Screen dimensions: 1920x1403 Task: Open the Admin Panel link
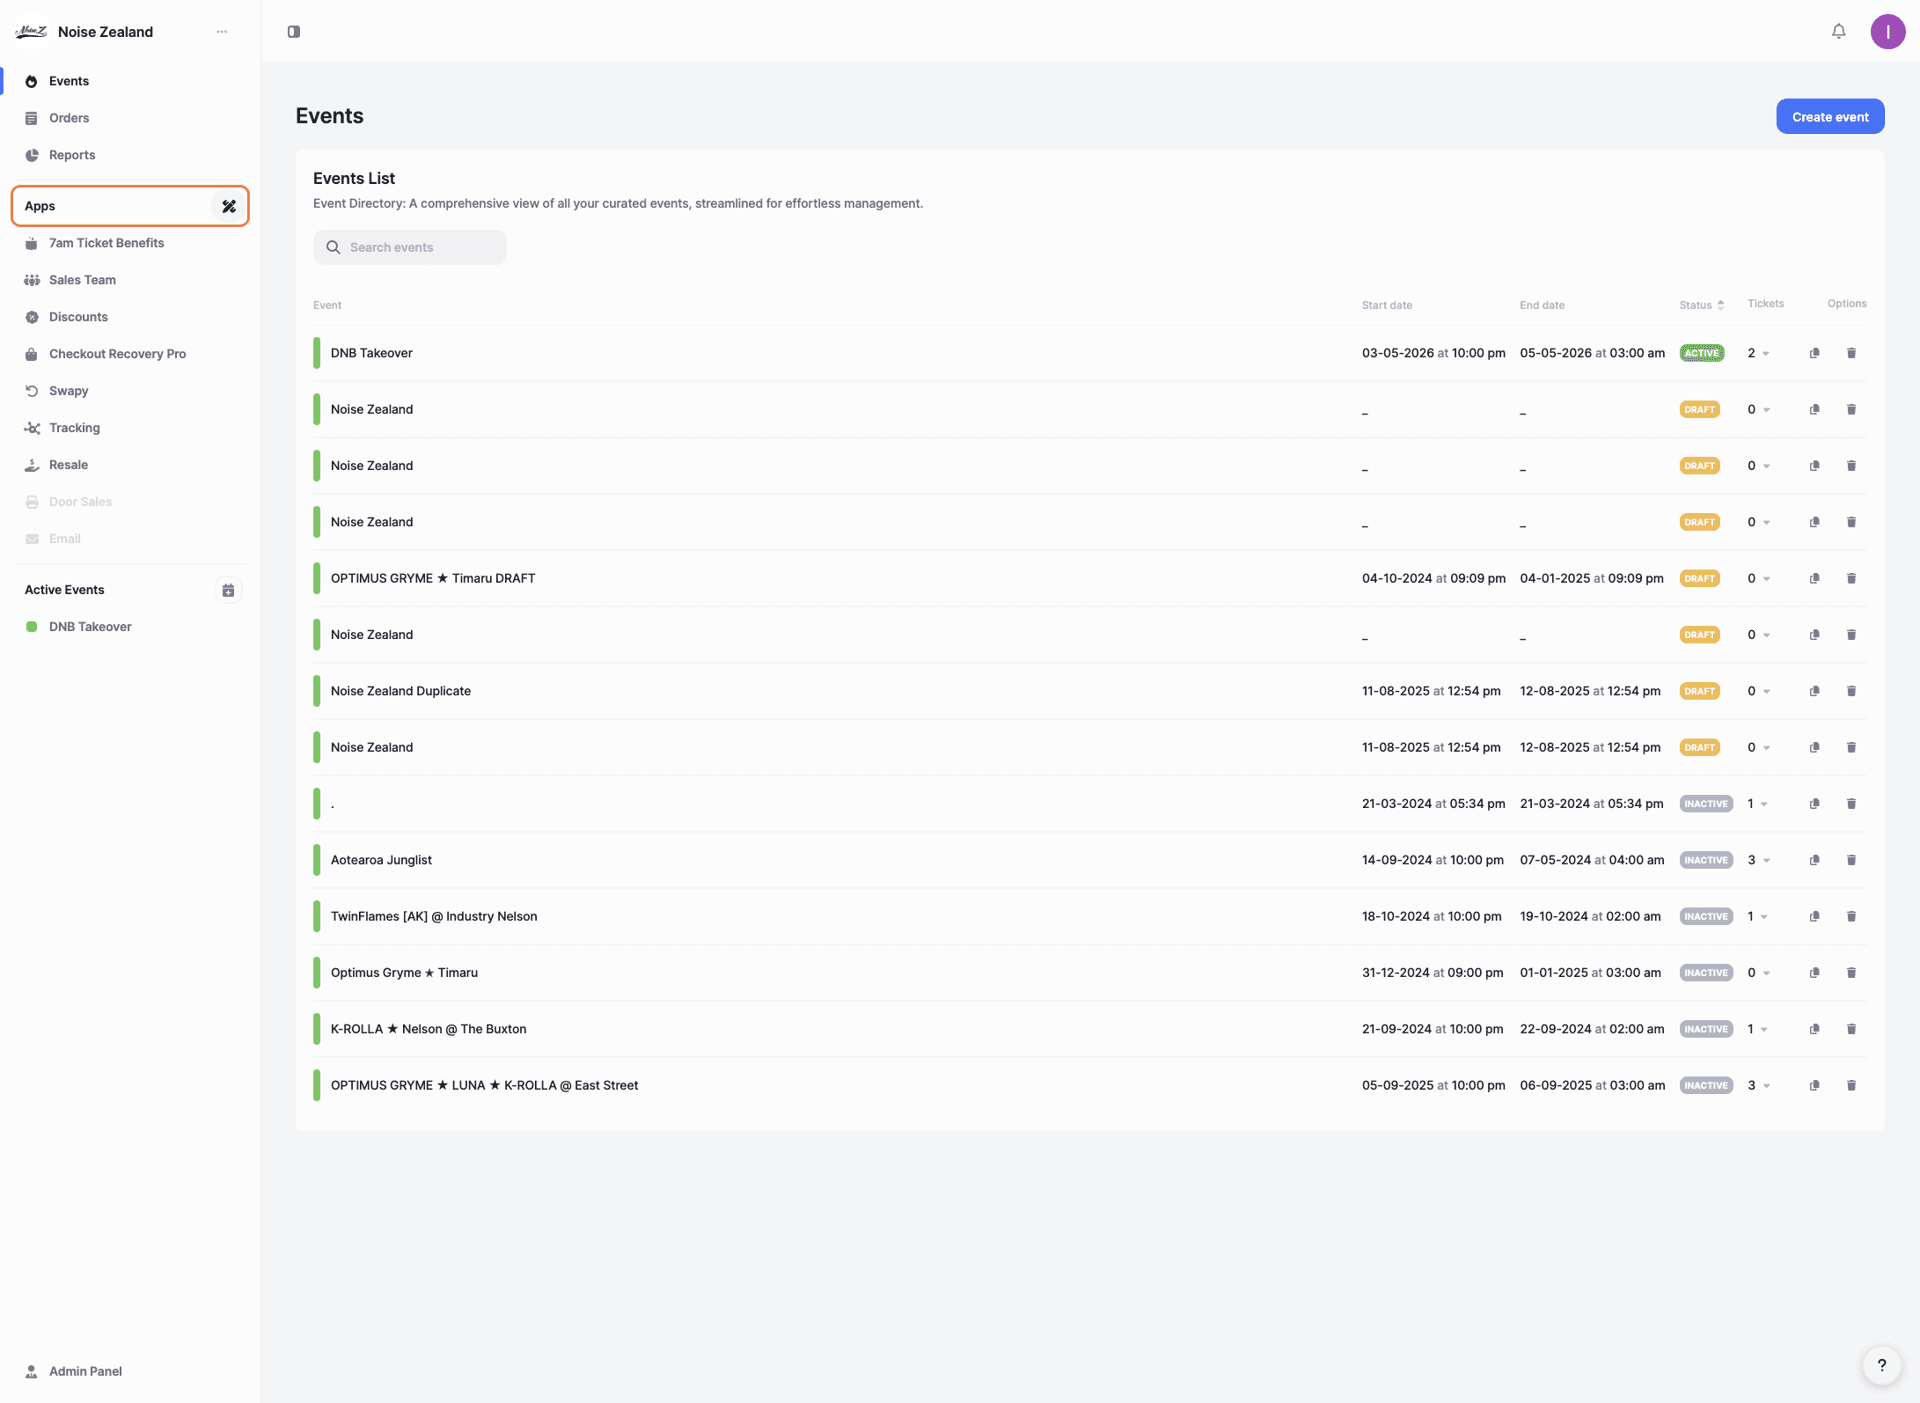pyautogui.click(x=85, y=1371)
